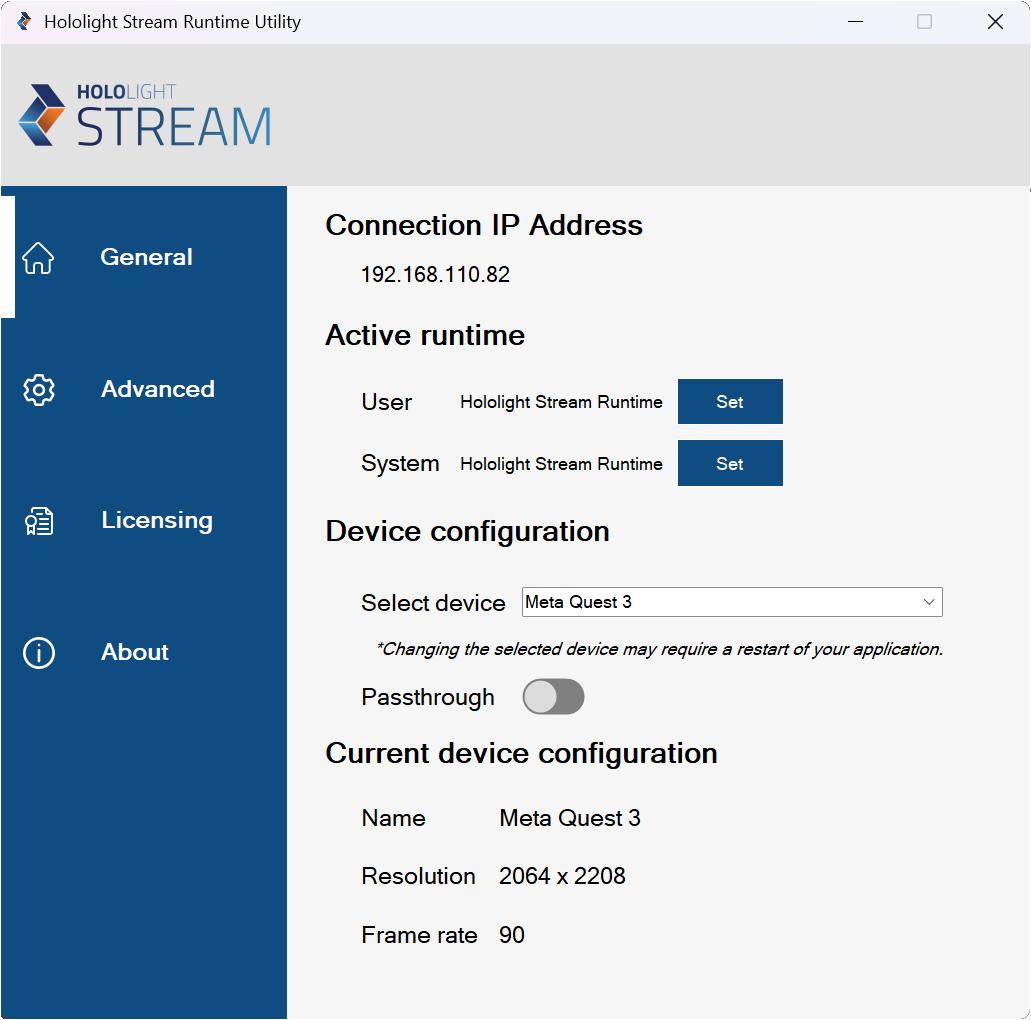Open the Select device dropdown

tap(732, 602)
